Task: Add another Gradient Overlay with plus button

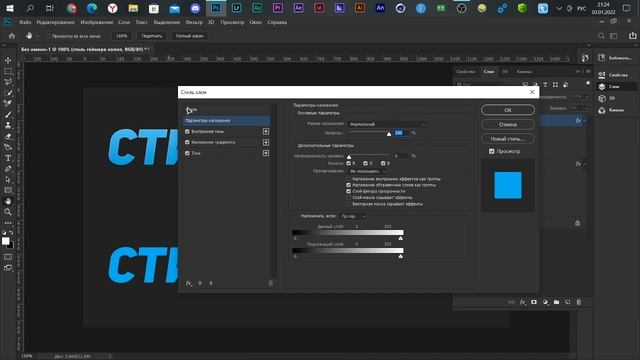Action: 266,142
